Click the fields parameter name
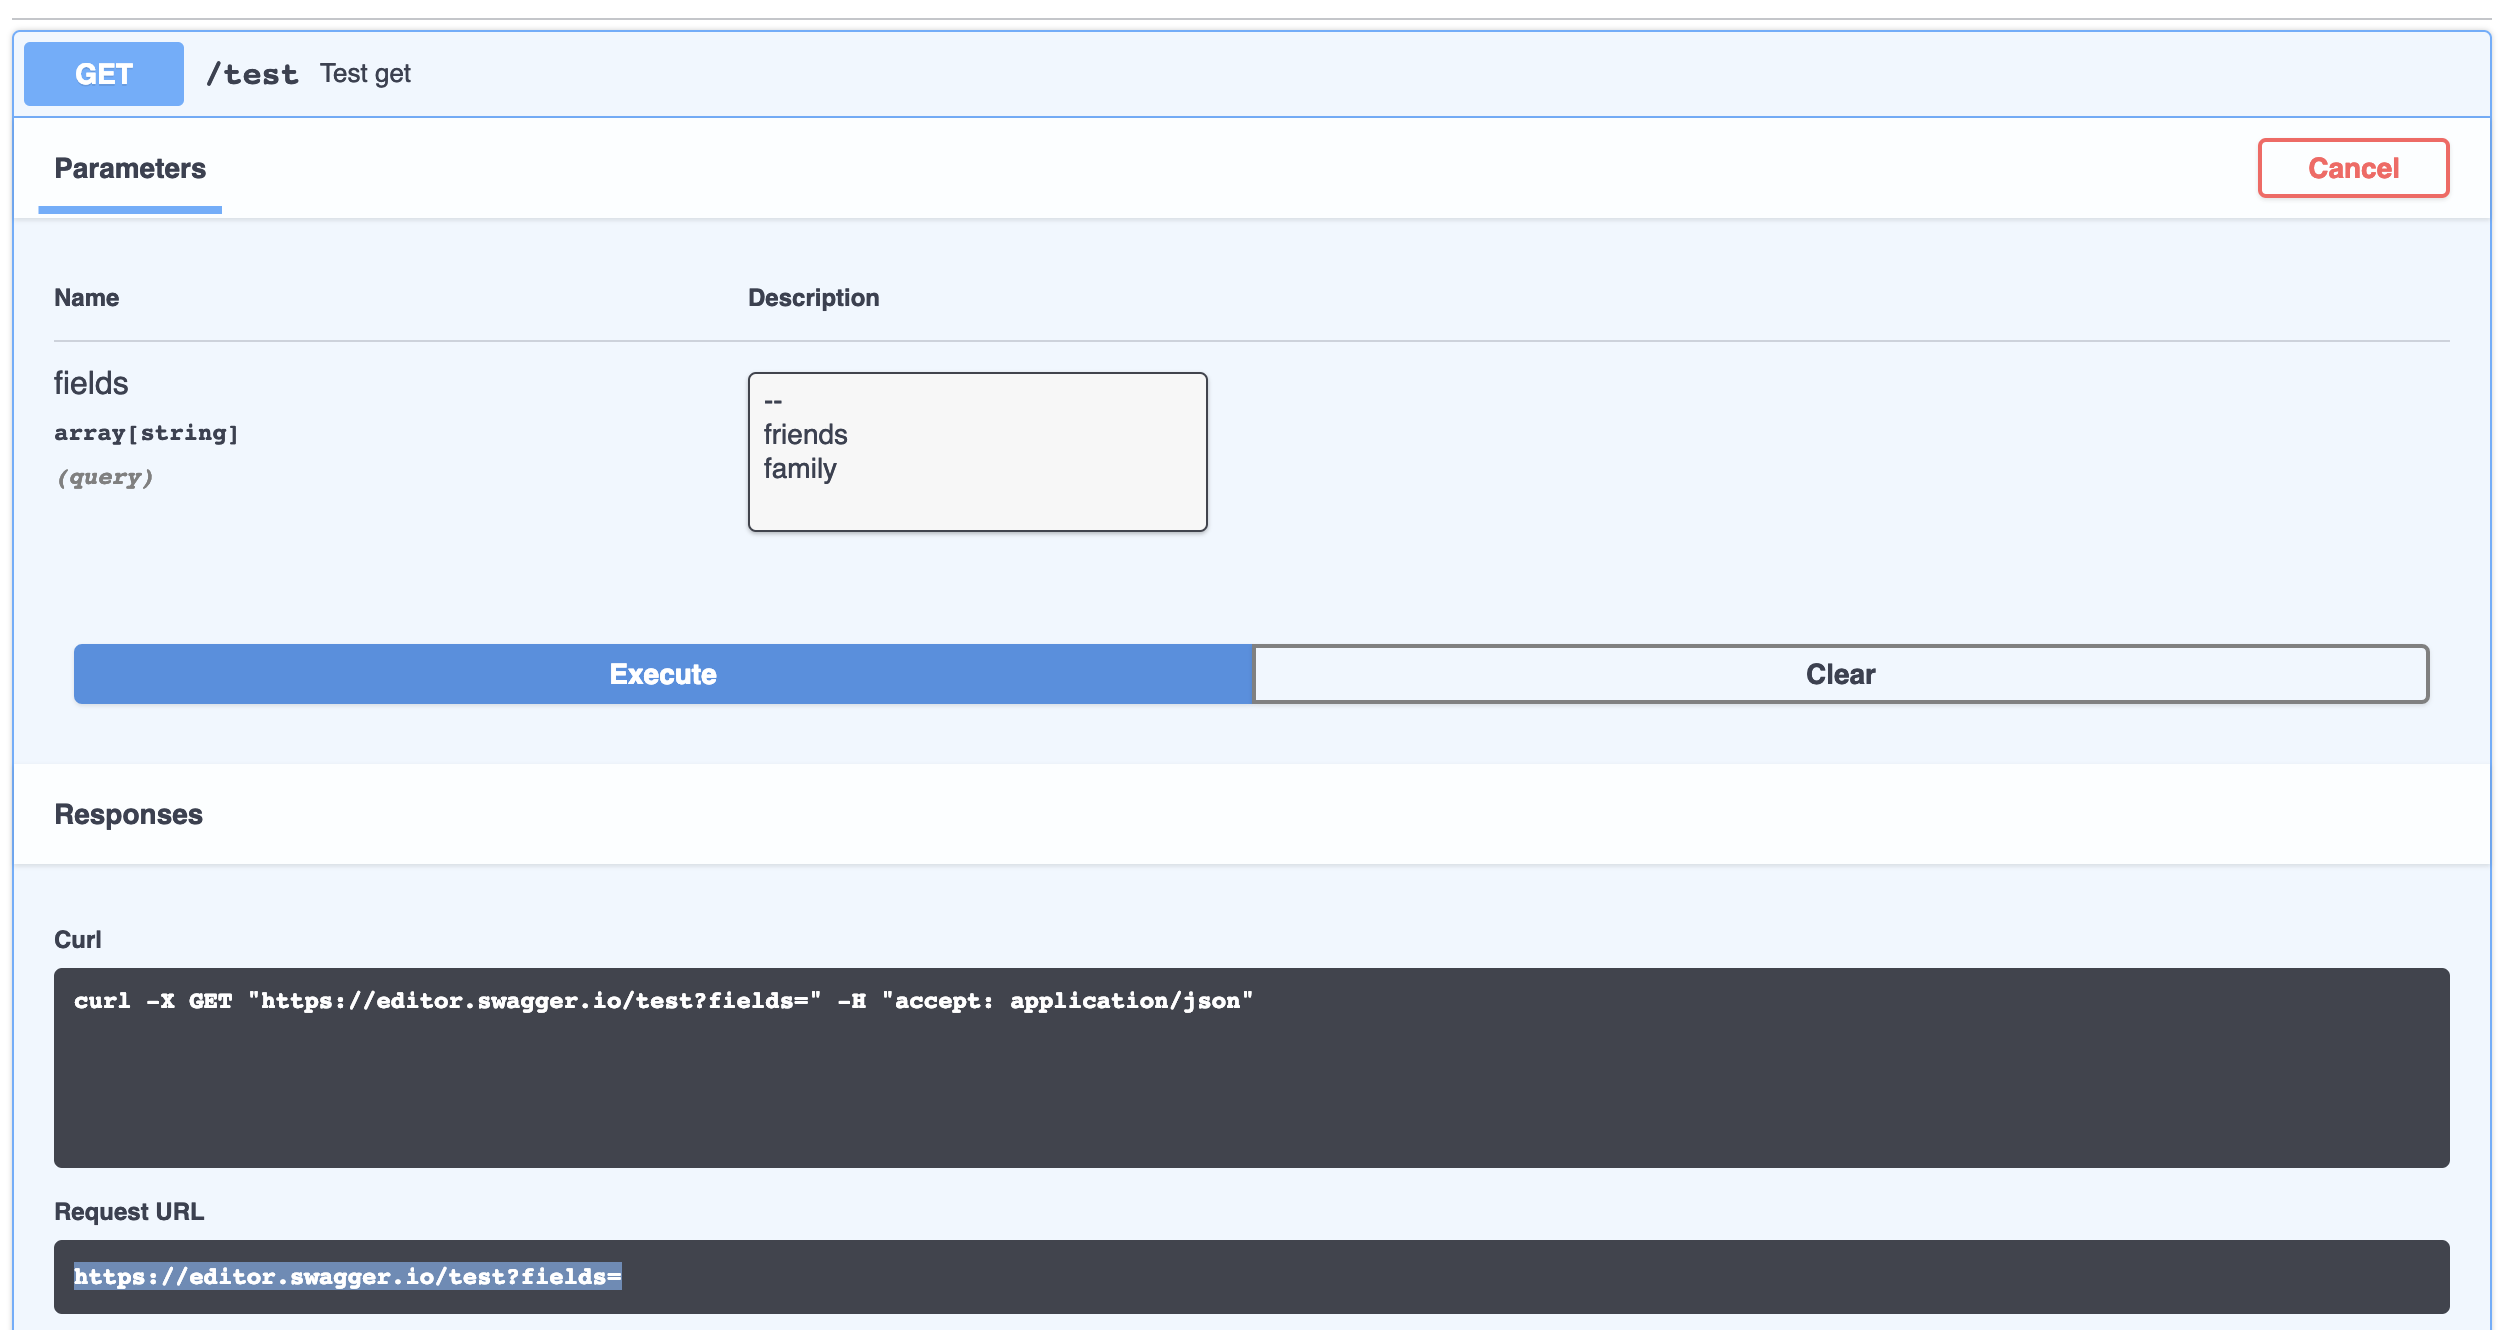 pyautogui.click(x=91, y=383)
